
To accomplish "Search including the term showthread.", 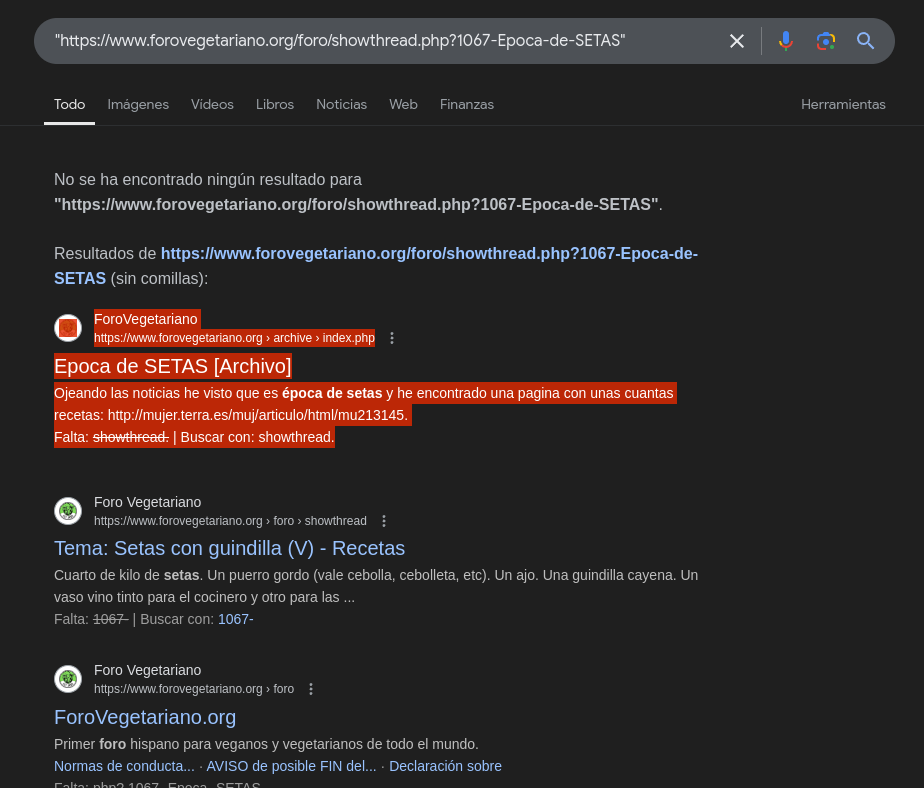I will [x=296, y=437].
